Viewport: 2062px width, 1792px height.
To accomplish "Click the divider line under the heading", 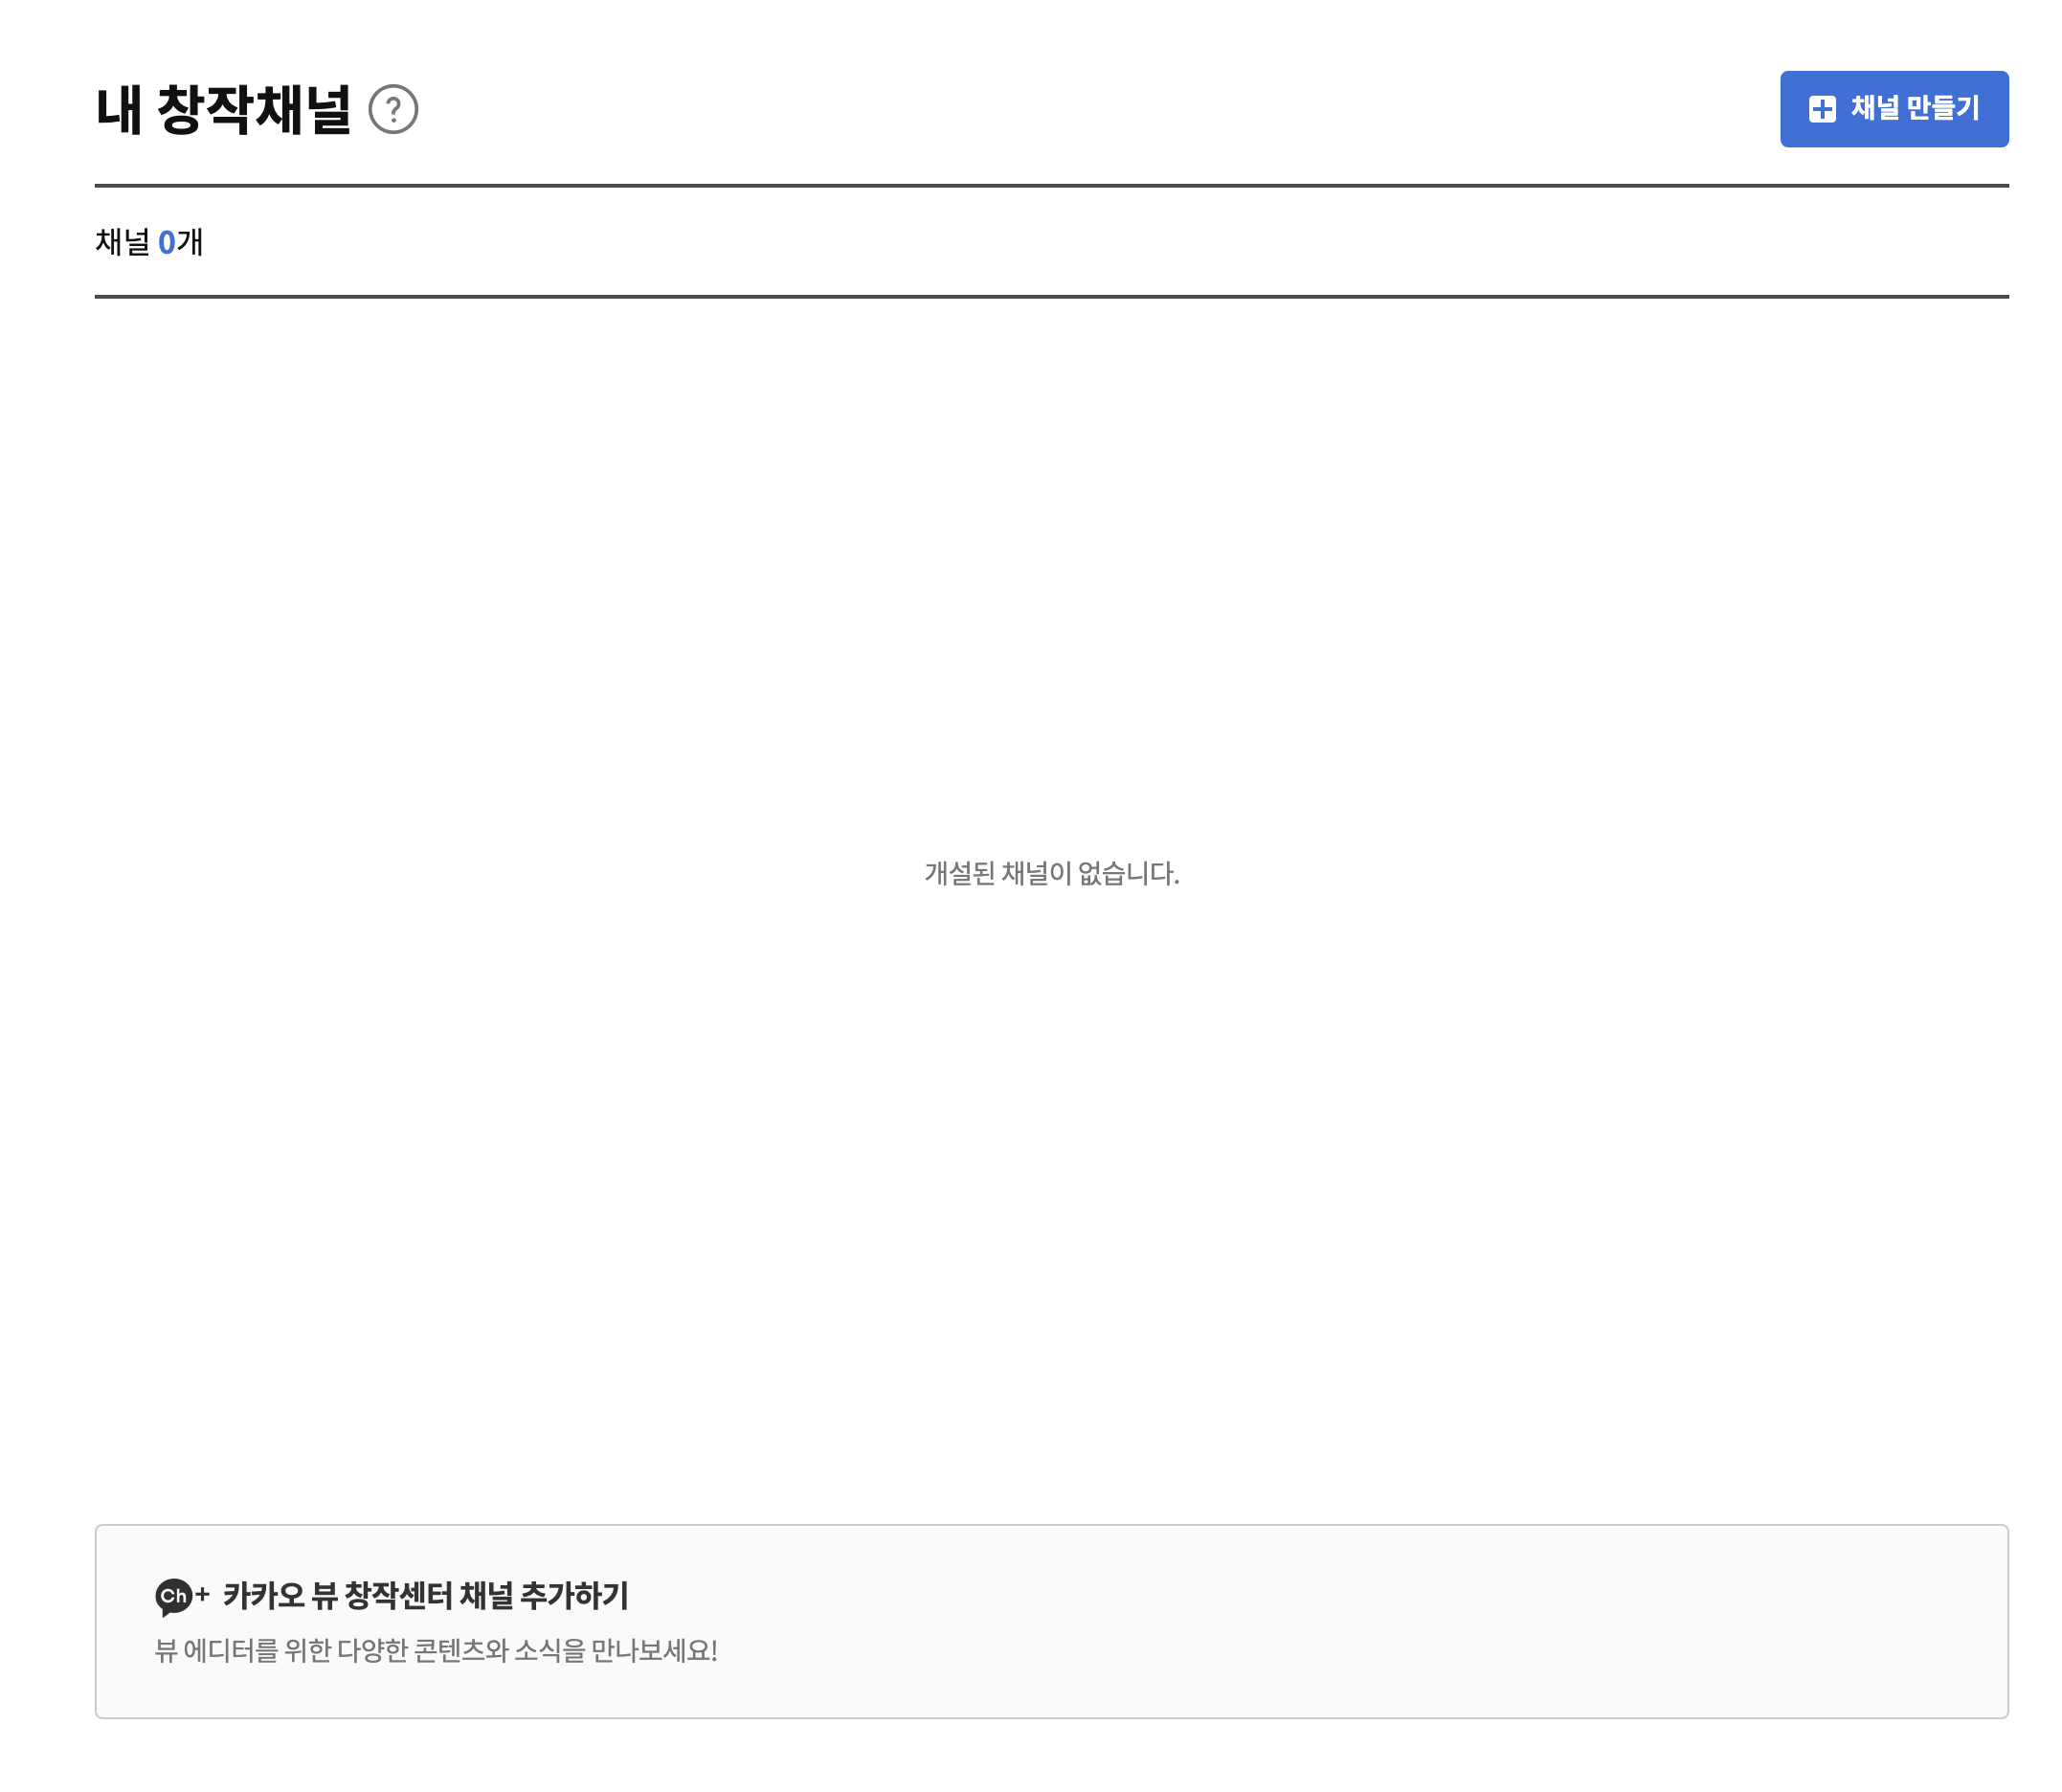I will [1051, 185].
